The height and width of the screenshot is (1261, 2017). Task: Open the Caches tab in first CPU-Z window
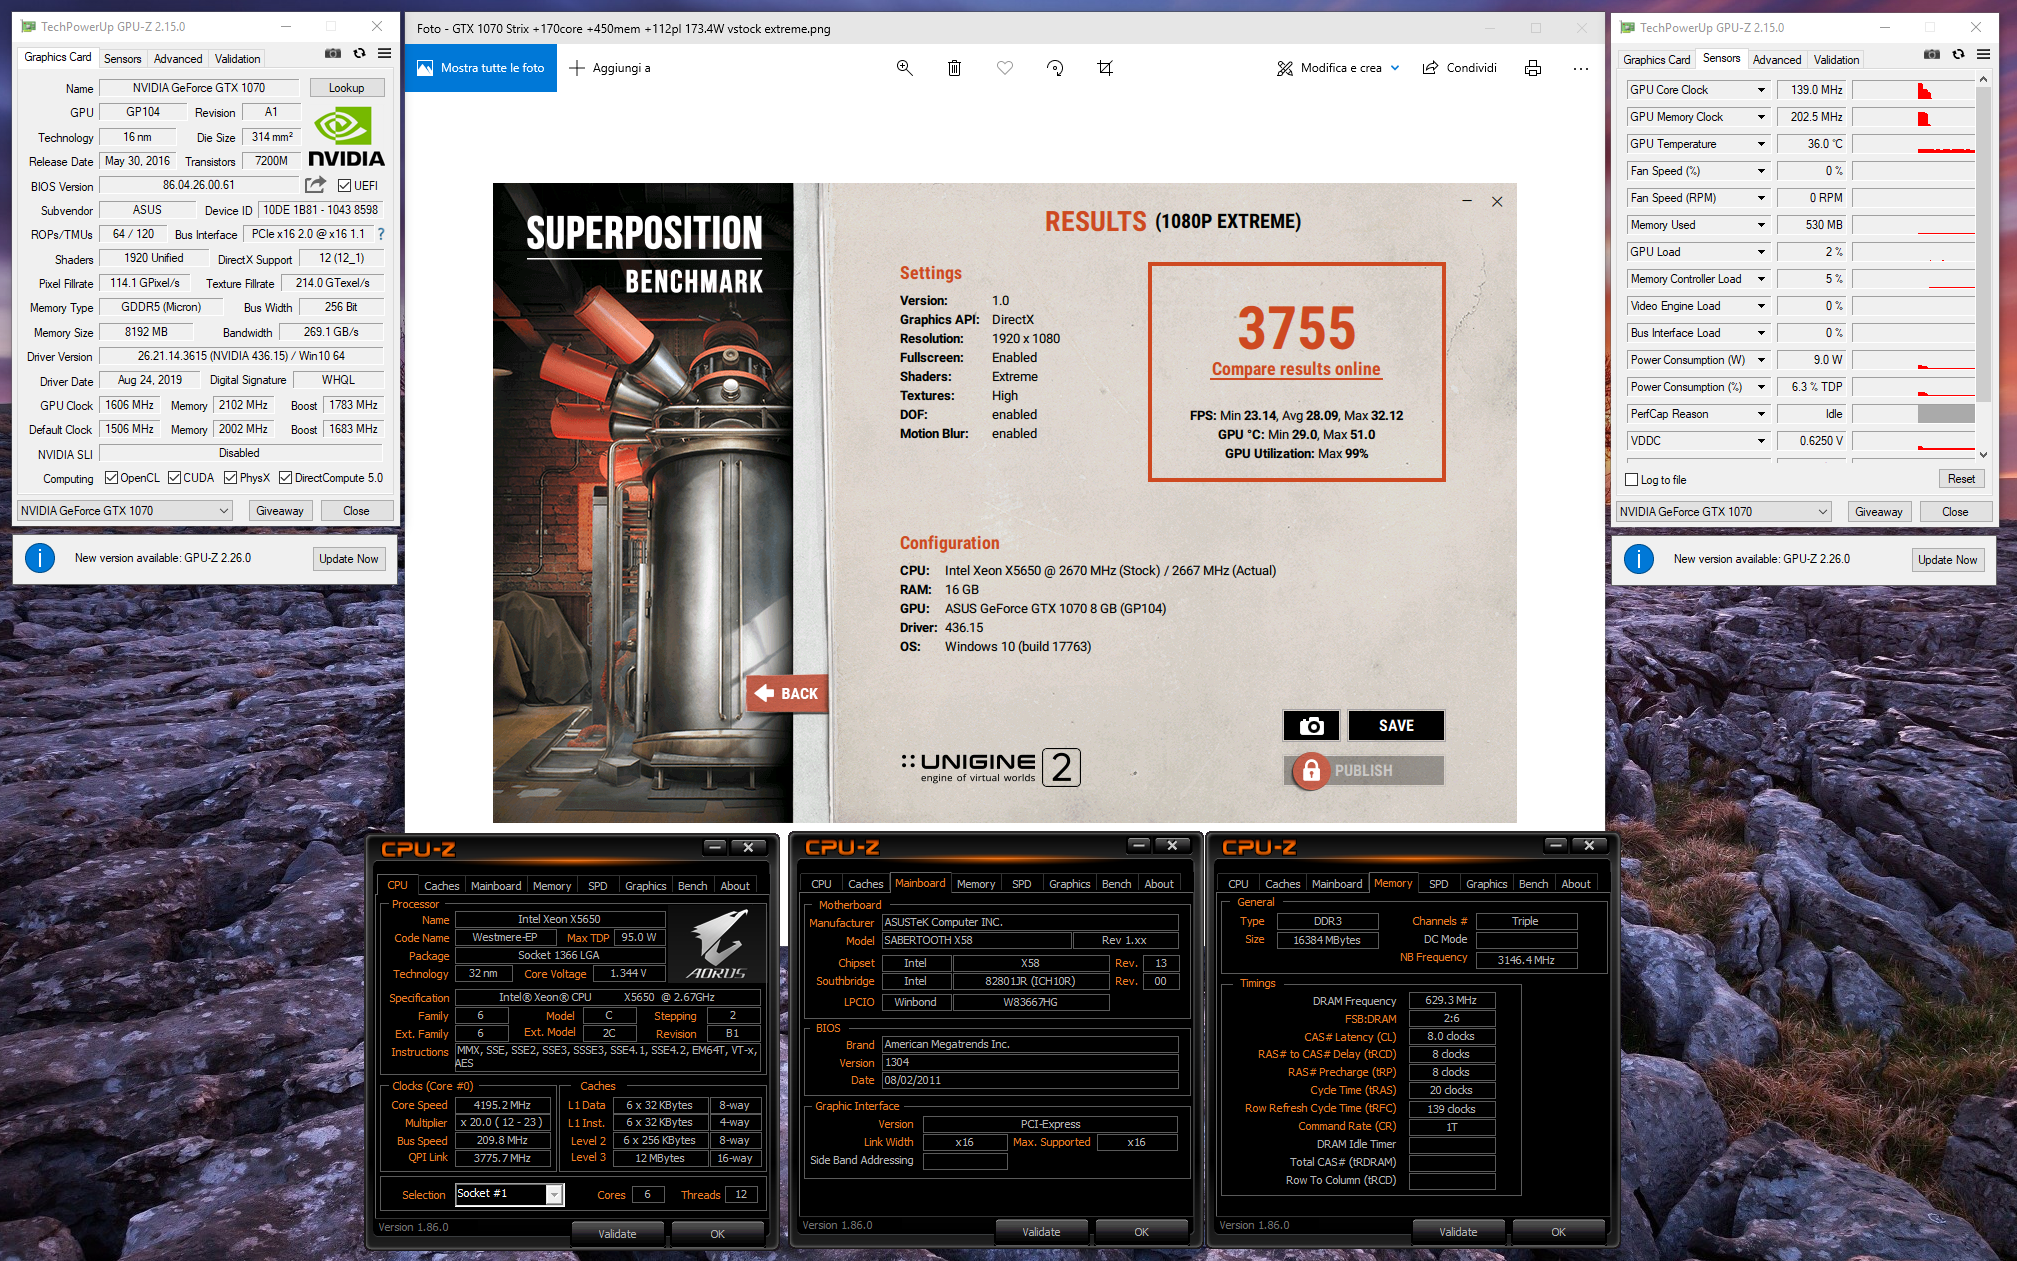[441, 886]
